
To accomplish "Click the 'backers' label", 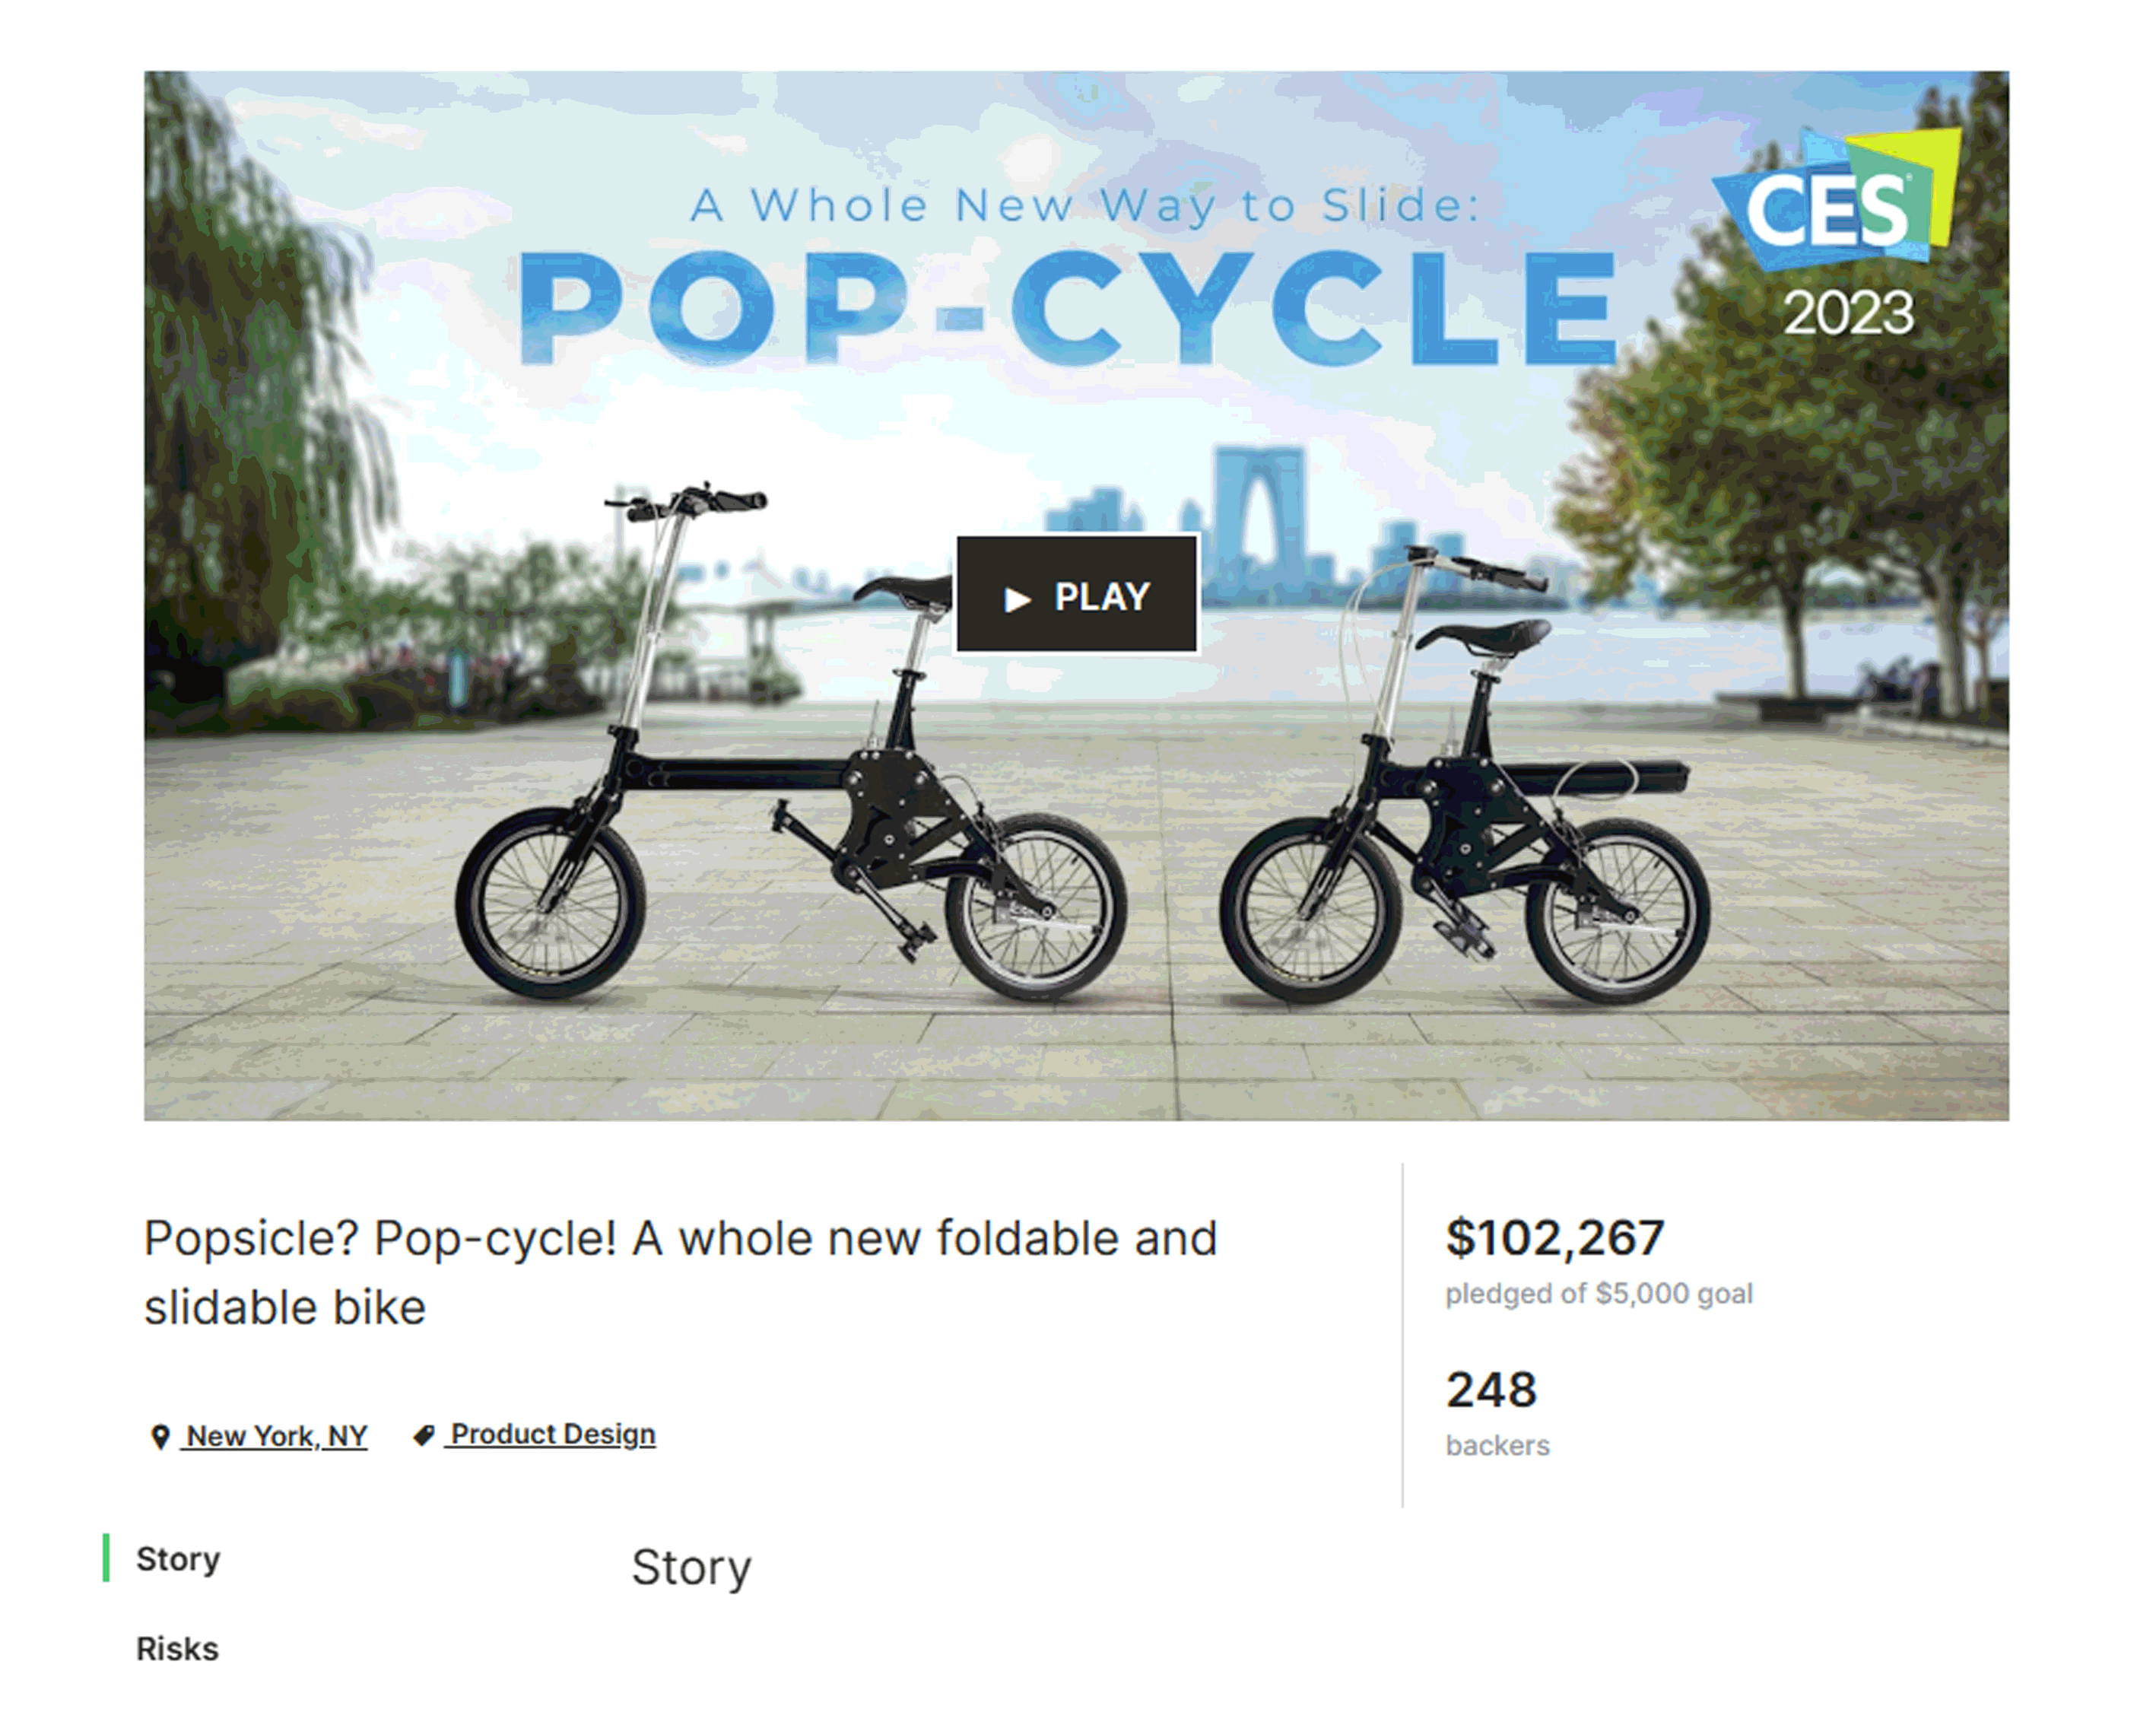I will click(x=1497, y=1445).
